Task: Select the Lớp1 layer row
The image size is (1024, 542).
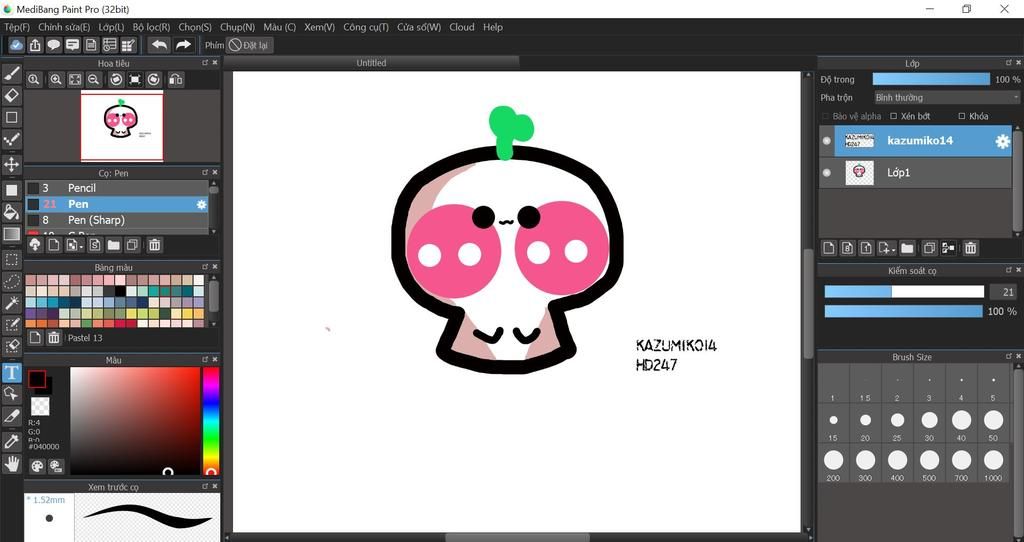Action: coord(916,172)
